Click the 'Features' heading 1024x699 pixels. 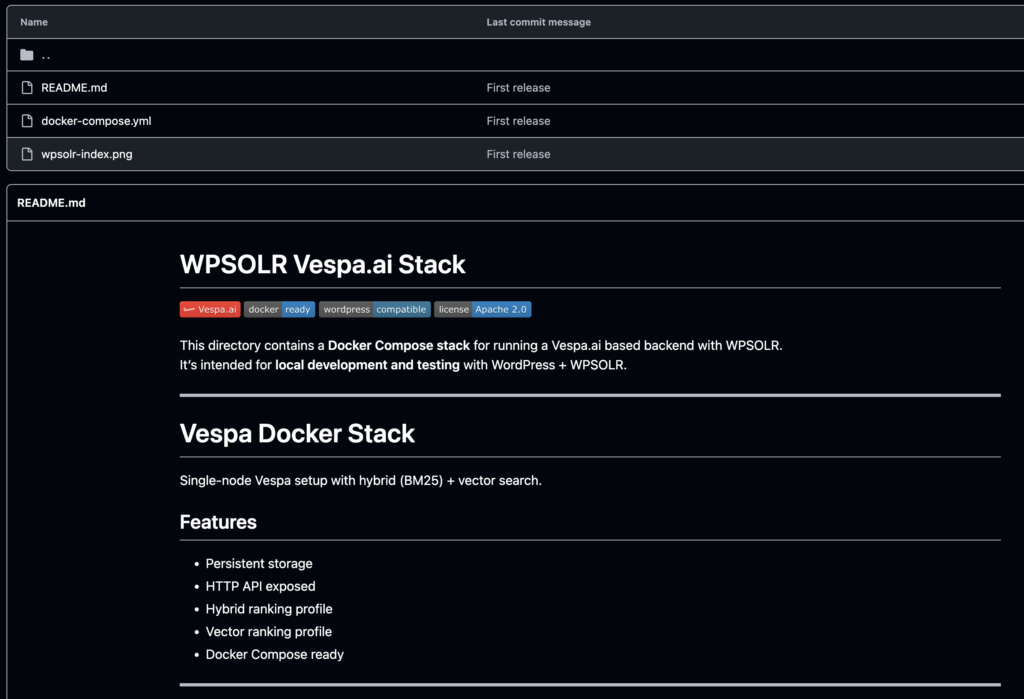click(218, 522)
